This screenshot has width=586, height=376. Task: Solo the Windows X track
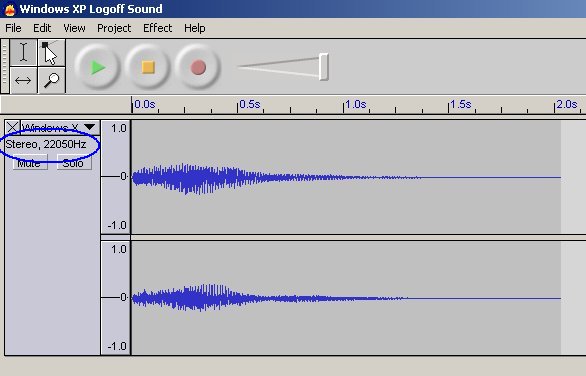(74, 163)
